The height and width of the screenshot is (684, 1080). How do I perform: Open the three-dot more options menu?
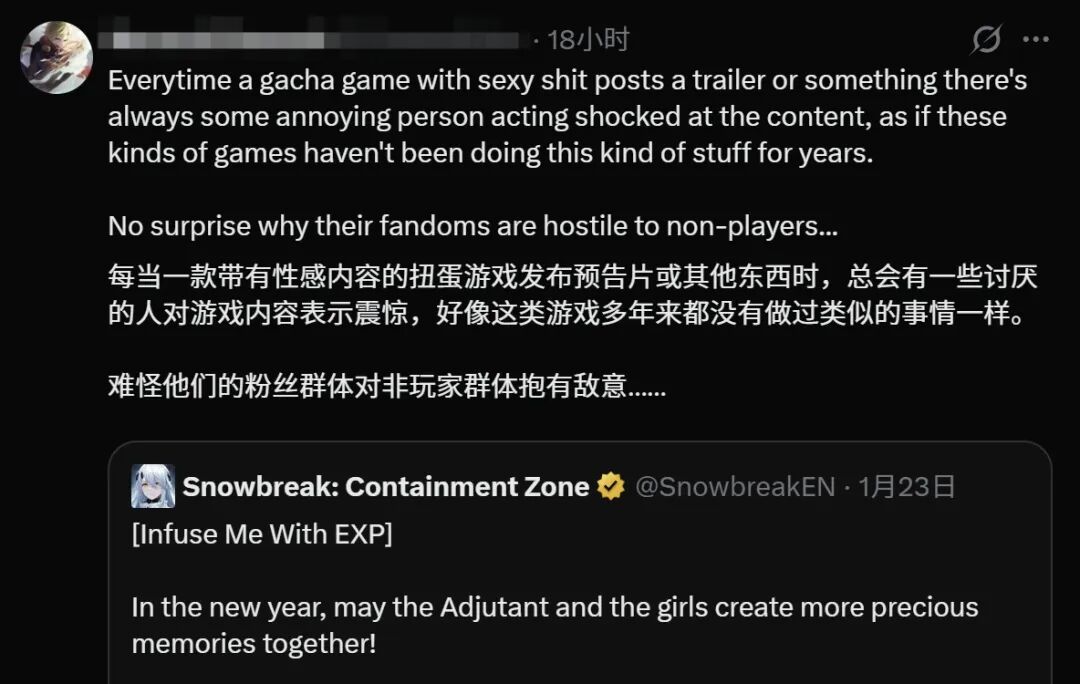(1036, 39)
